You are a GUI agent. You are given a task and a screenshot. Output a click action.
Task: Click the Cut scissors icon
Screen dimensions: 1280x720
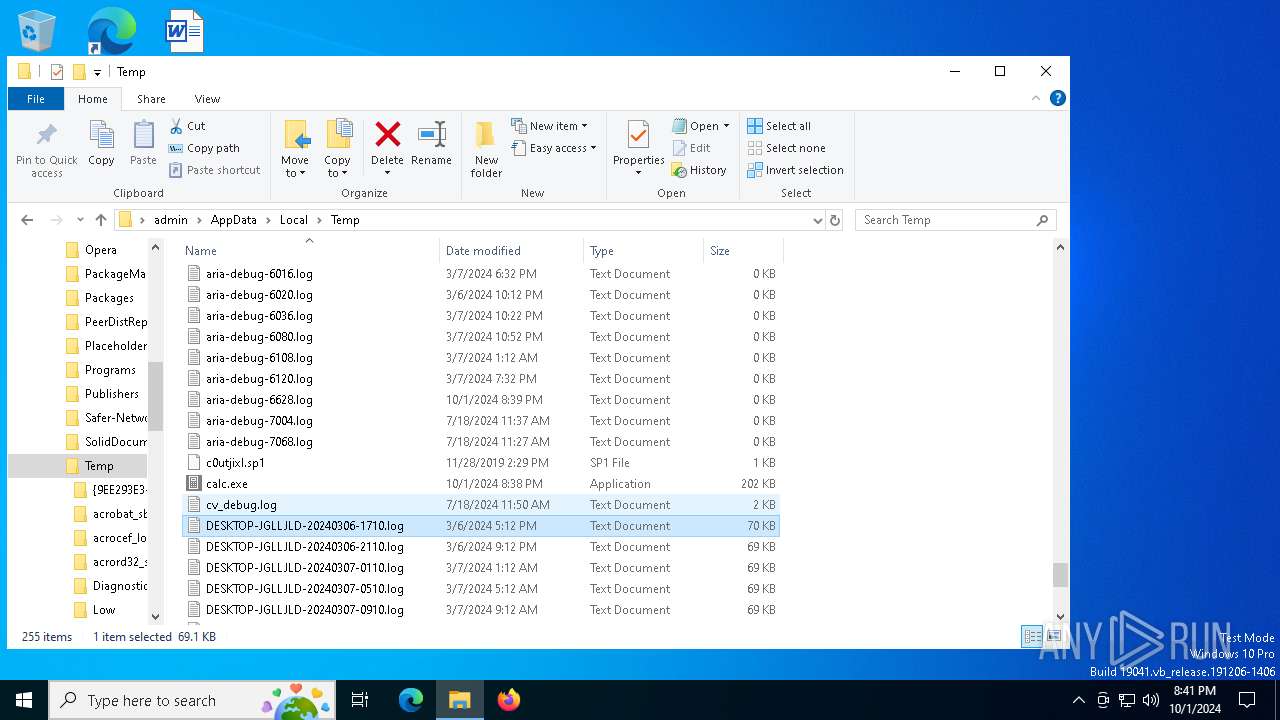click(176, 126)
